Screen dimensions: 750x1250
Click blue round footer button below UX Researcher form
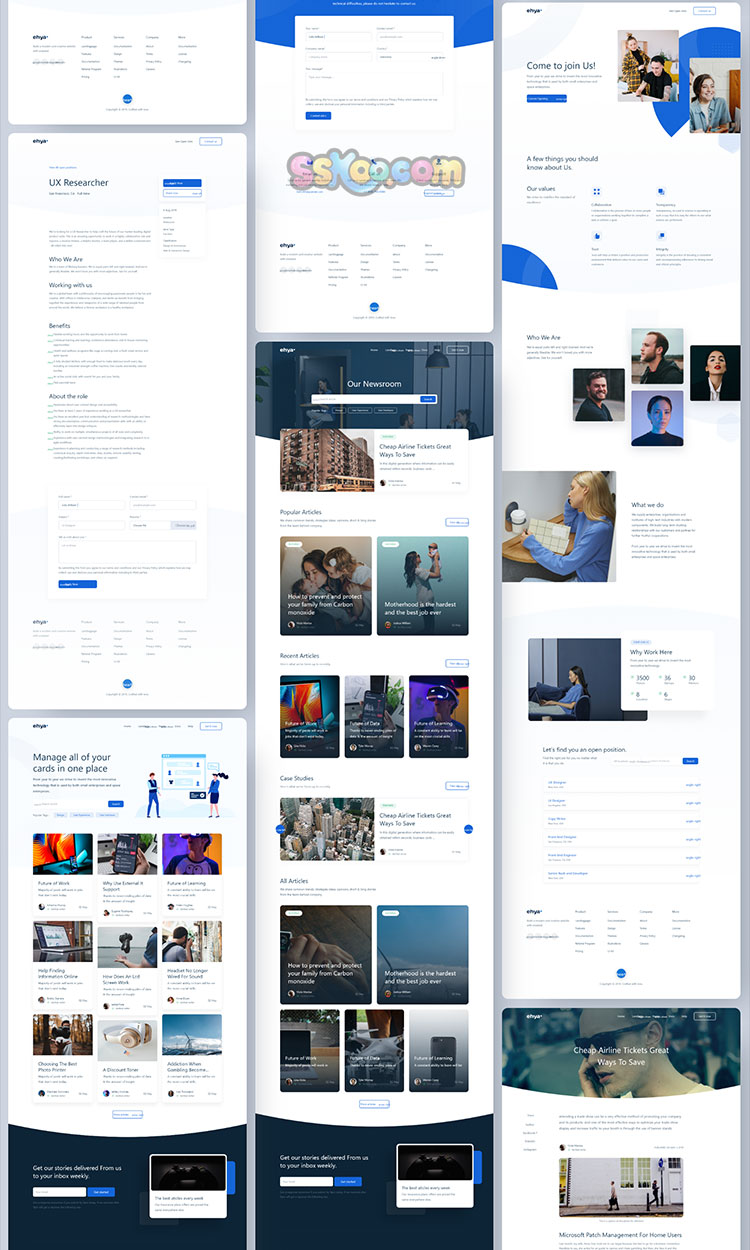coord(127,685)
